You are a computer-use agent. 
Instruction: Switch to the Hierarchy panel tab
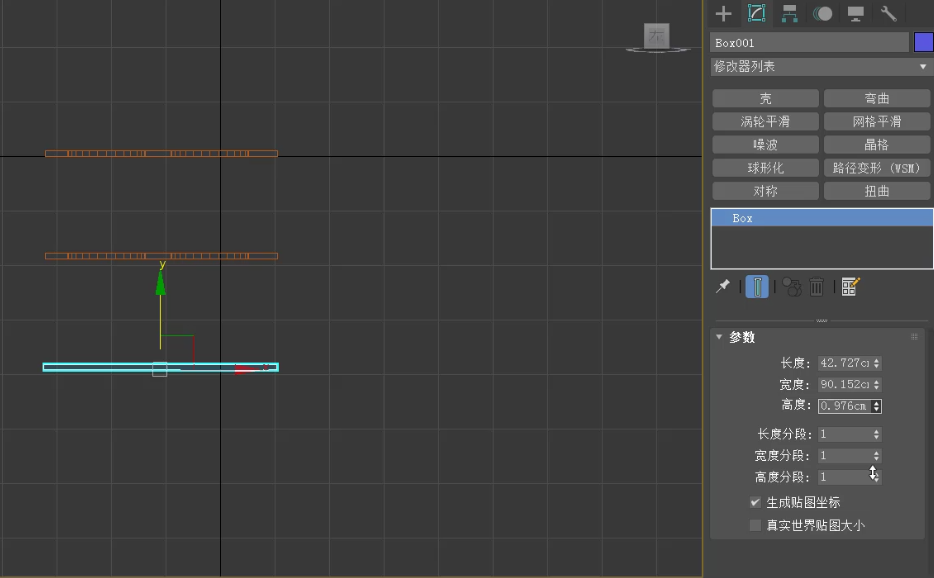[789, 13]
